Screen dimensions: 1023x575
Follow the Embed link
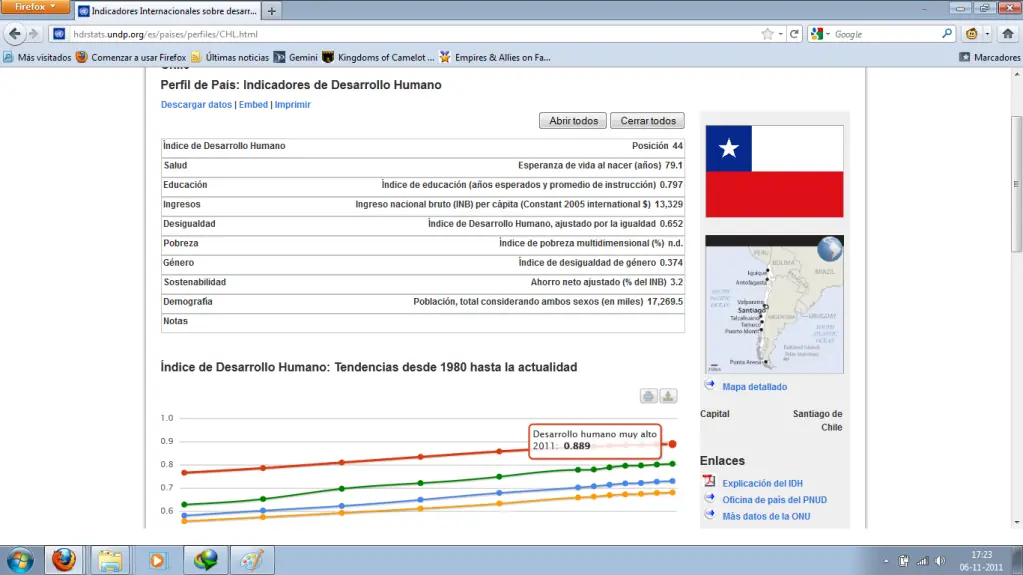click(x=253, y=104)
